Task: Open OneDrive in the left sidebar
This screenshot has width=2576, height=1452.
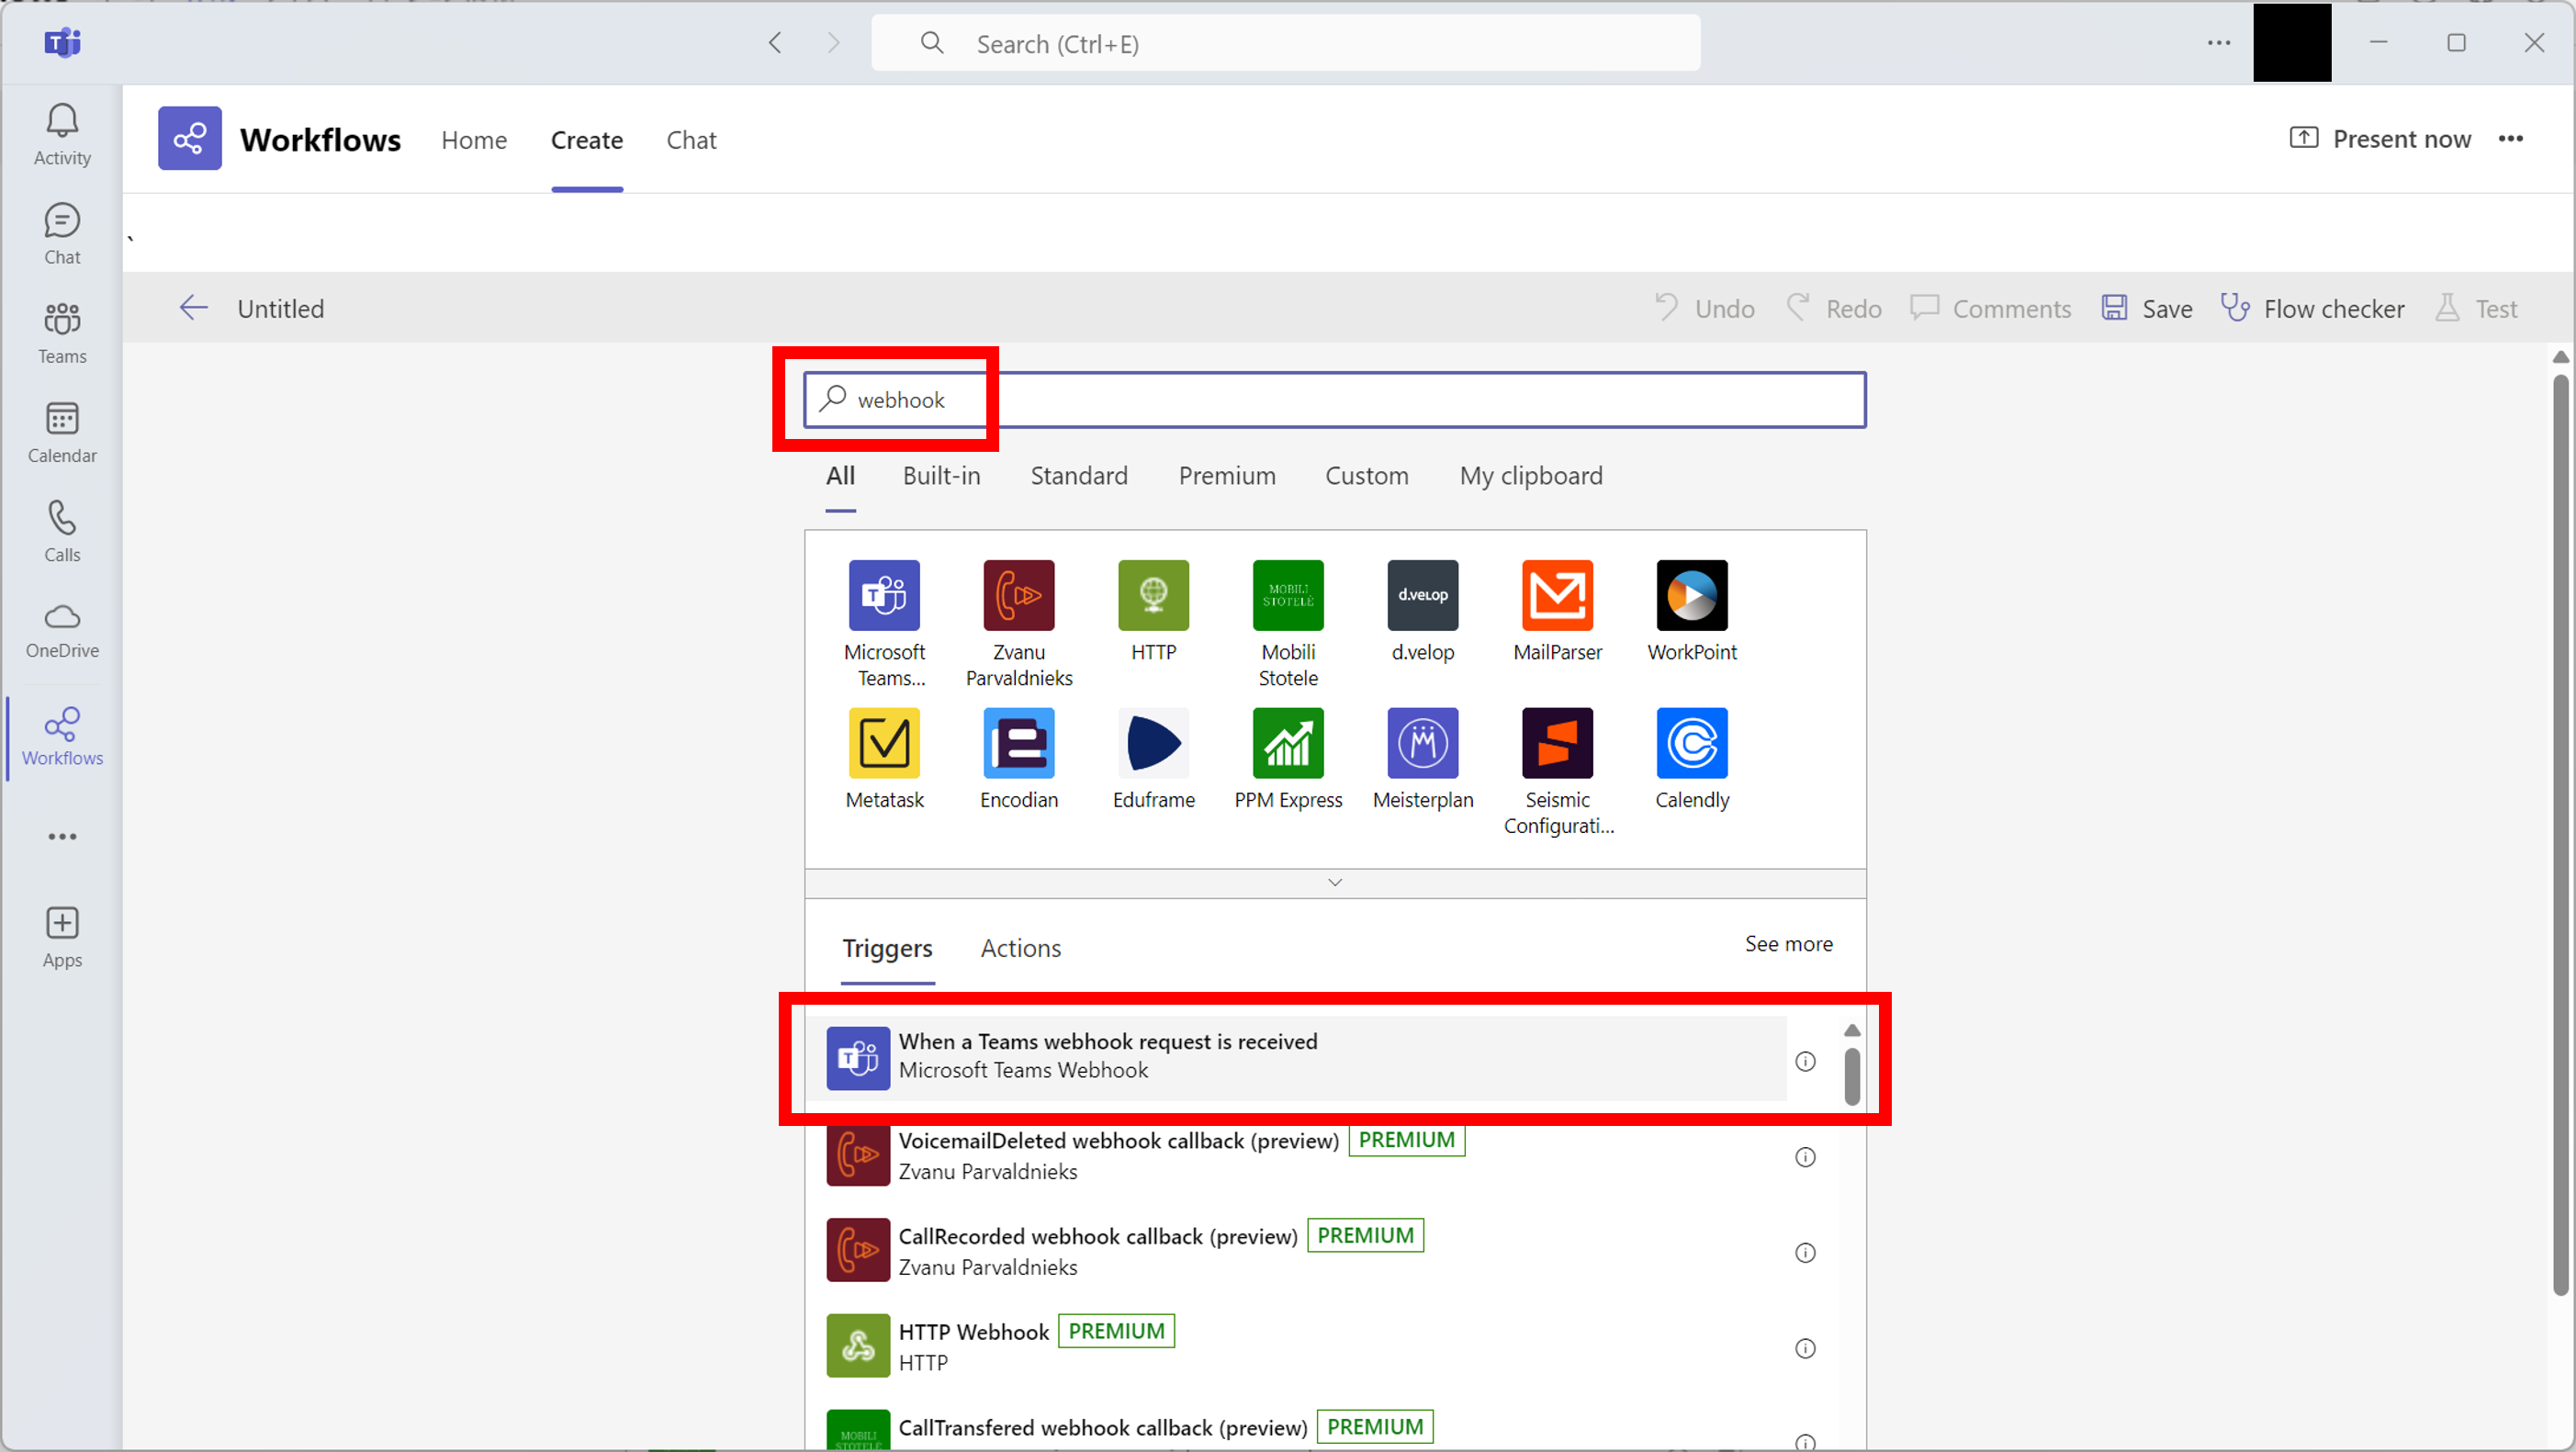Action: pyautogui.click(x=62, y=630)
